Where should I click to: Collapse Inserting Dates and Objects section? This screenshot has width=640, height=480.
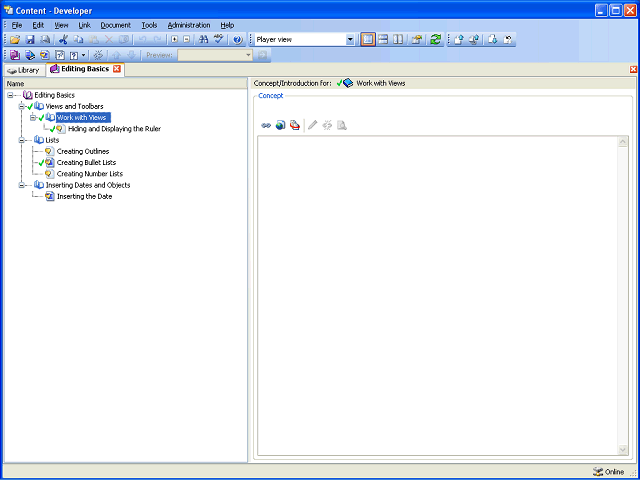22,185
